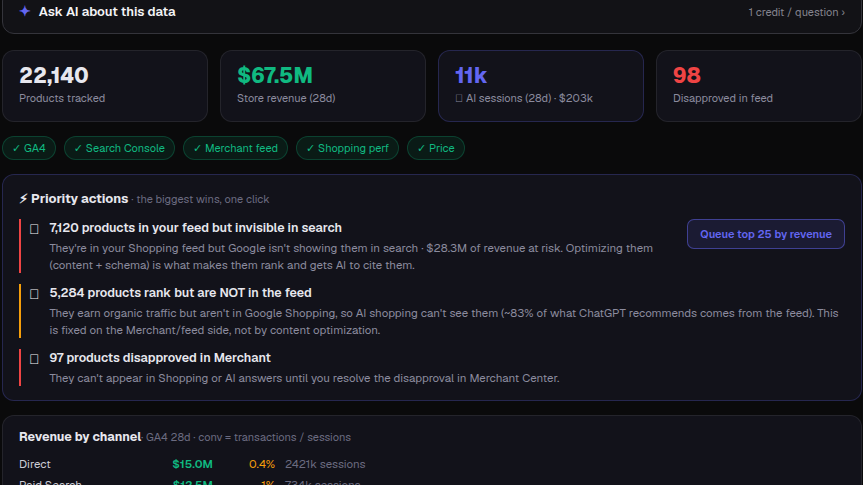Image resolution: width=863 pixels, height=485 pixels.
Task: Click the icon beside 97 products disapproved
Action: coord(34,358)
